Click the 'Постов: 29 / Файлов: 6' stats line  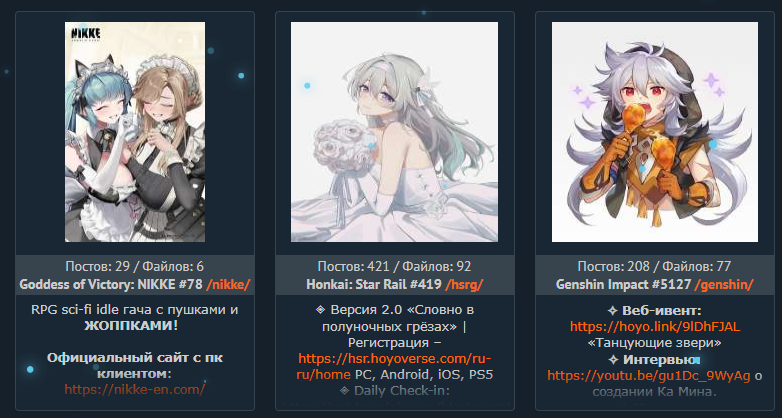tap(135, 266)
